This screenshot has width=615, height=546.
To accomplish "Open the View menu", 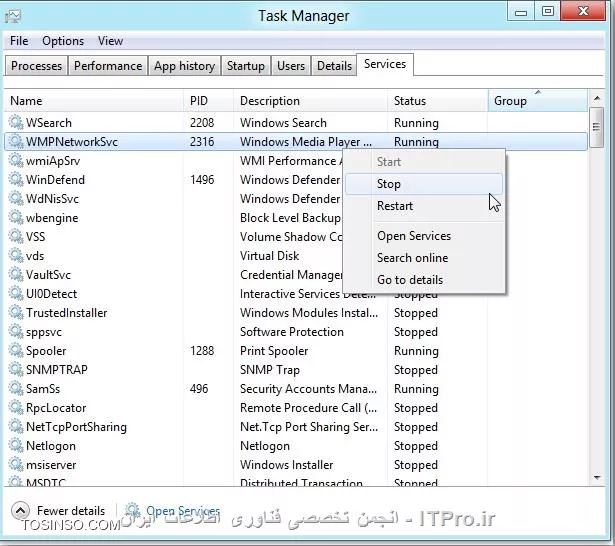I will [110, 41].
